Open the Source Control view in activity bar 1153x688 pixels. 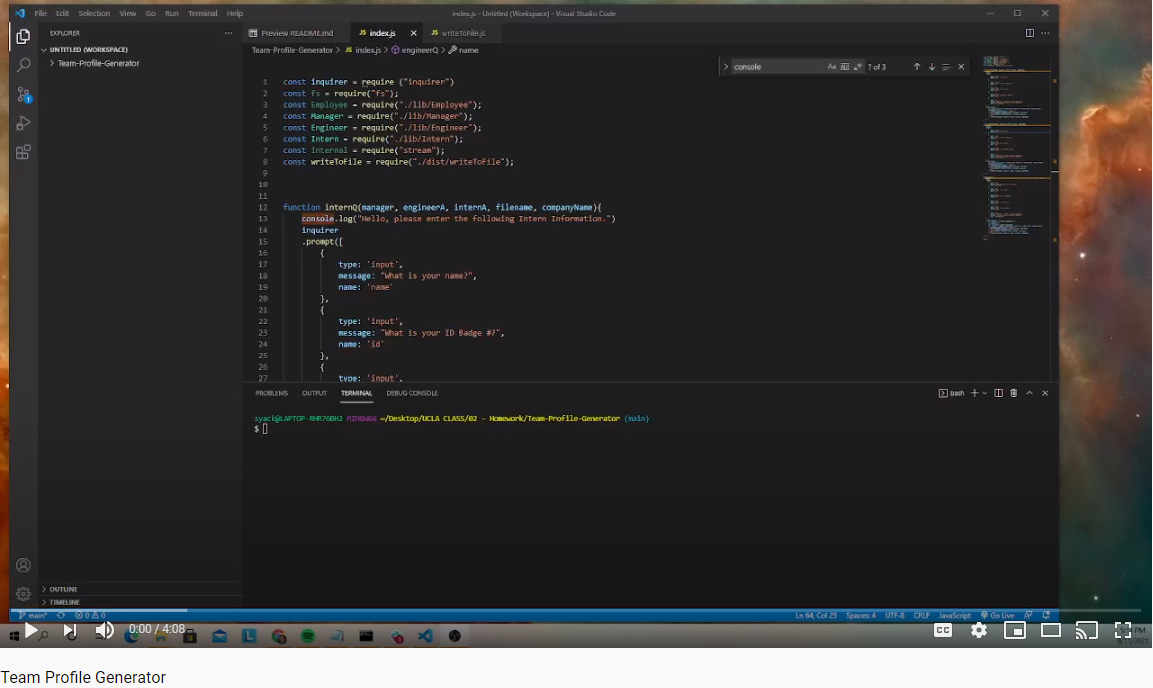coord(23,95)
